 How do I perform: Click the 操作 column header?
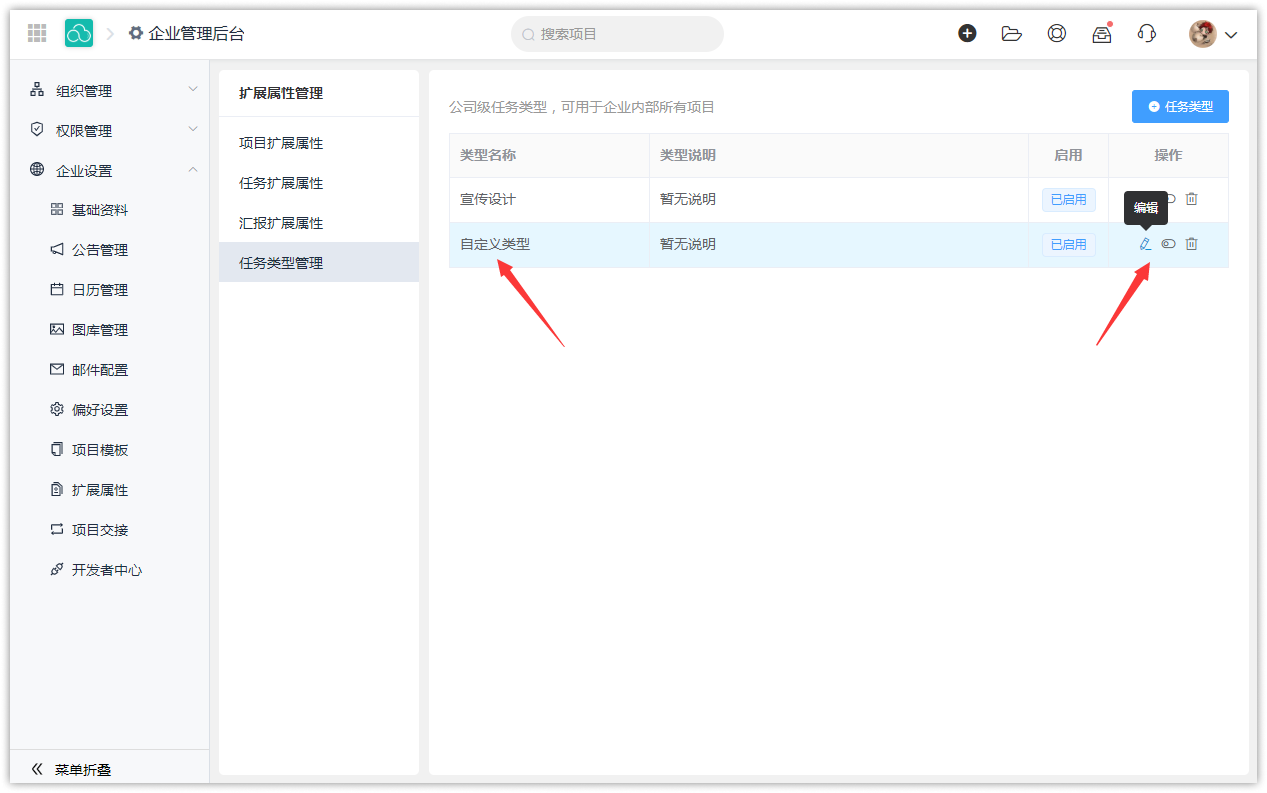point(1168,155)
